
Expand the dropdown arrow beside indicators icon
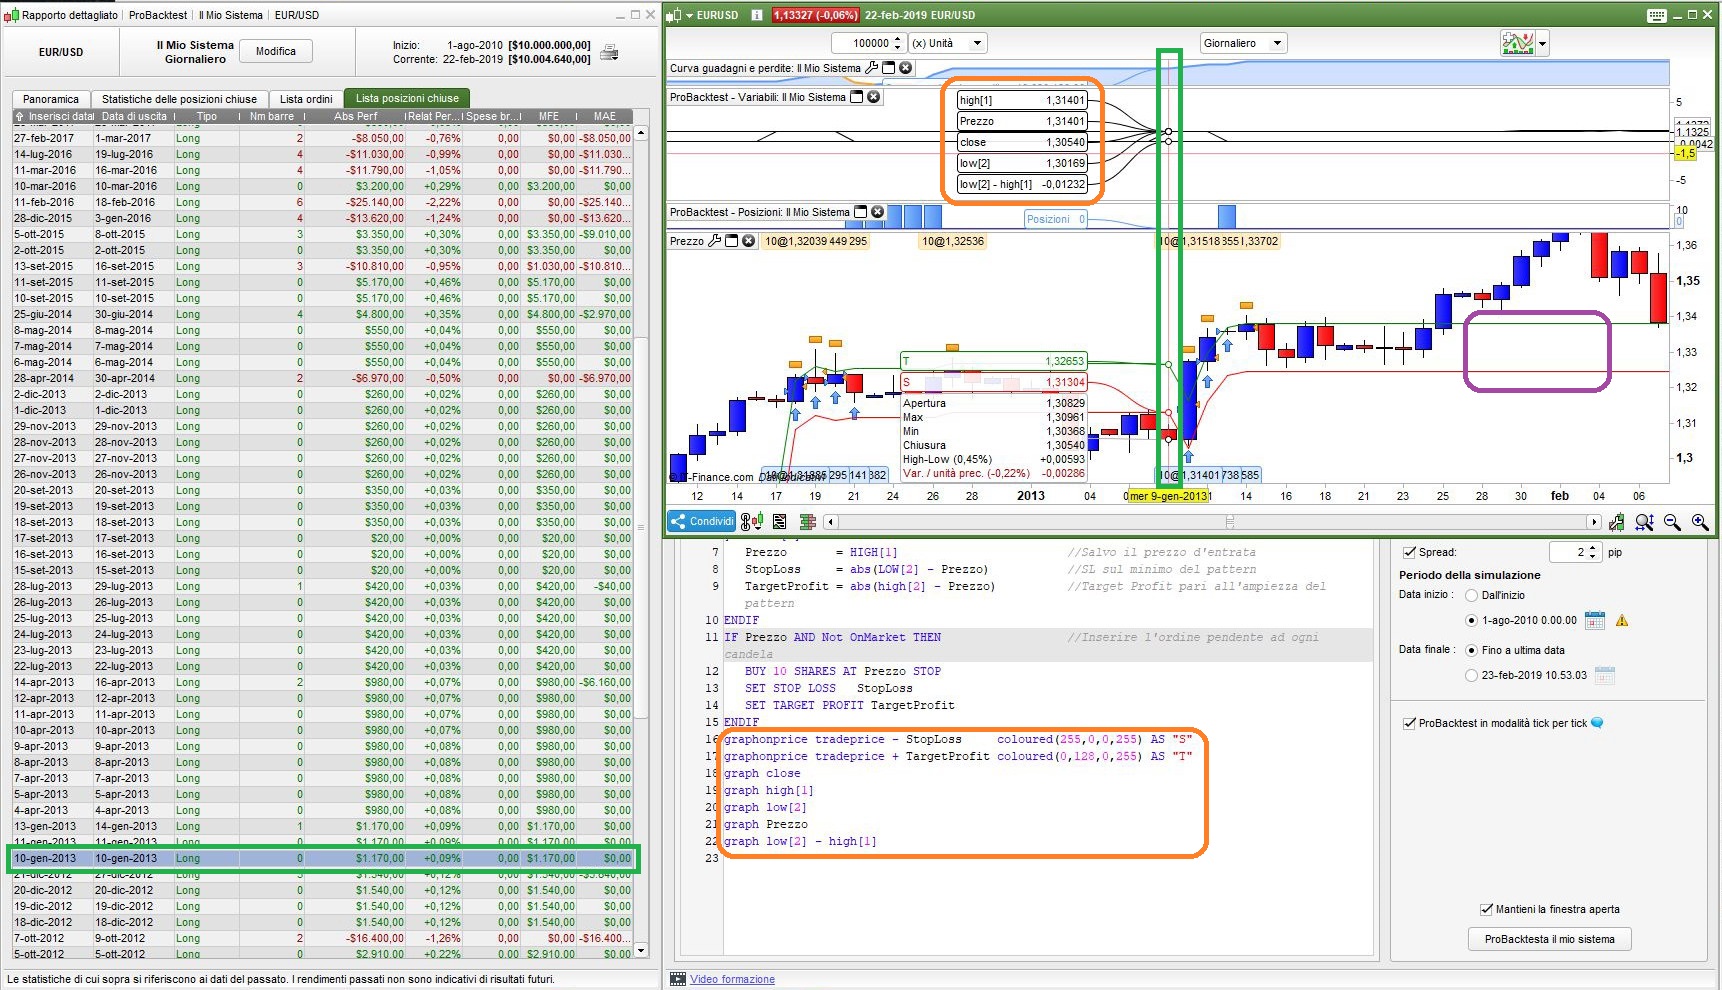coord(1543,43)
